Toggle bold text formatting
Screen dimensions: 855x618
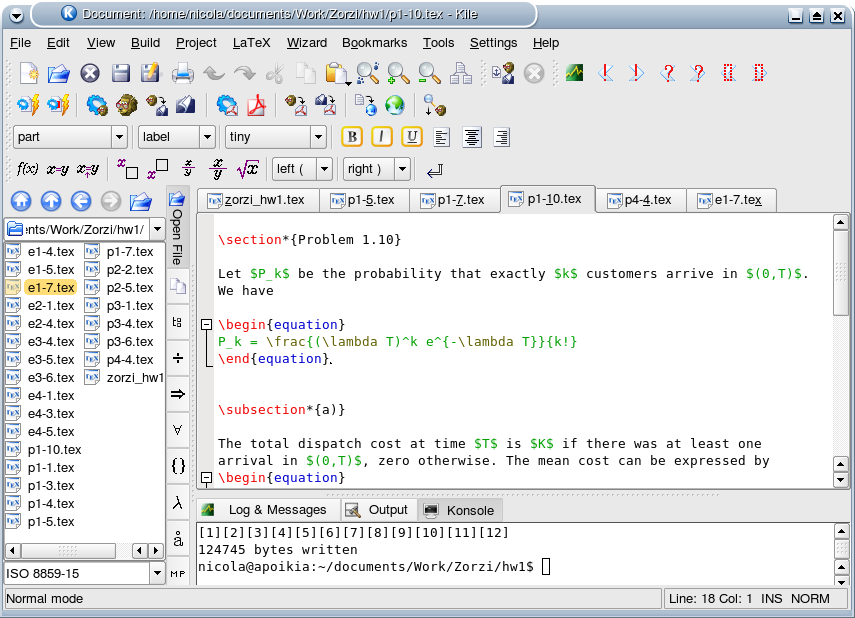pyautogui.click(x=351, y=137)
